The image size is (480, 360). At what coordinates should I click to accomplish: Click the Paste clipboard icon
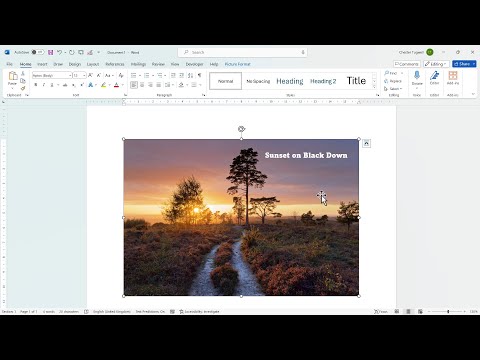pos(13,76)
